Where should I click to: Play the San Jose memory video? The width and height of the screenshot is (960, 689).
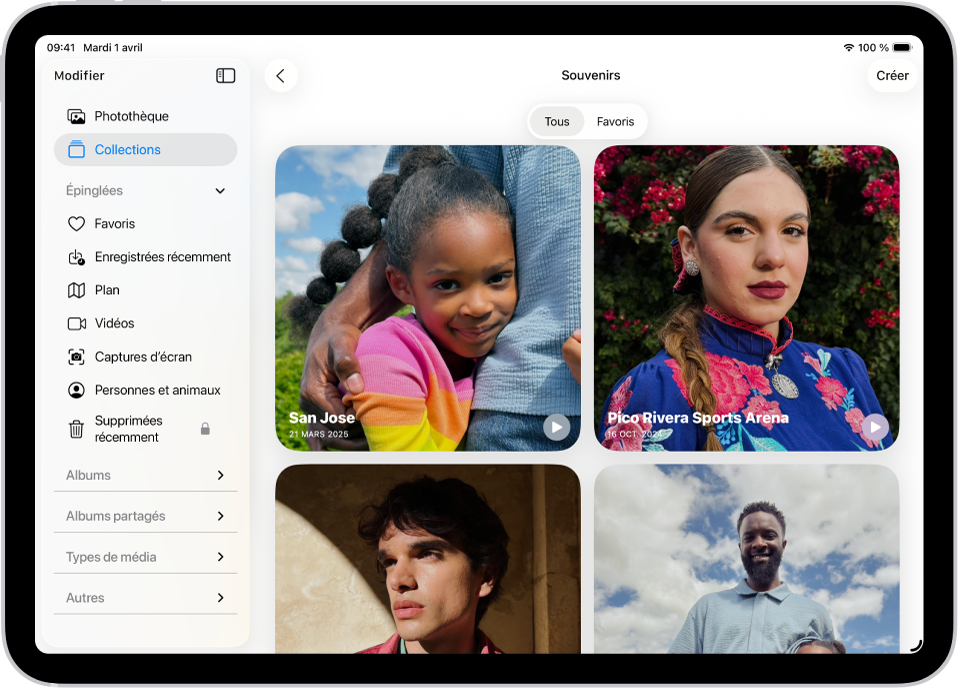click(557, 426)
